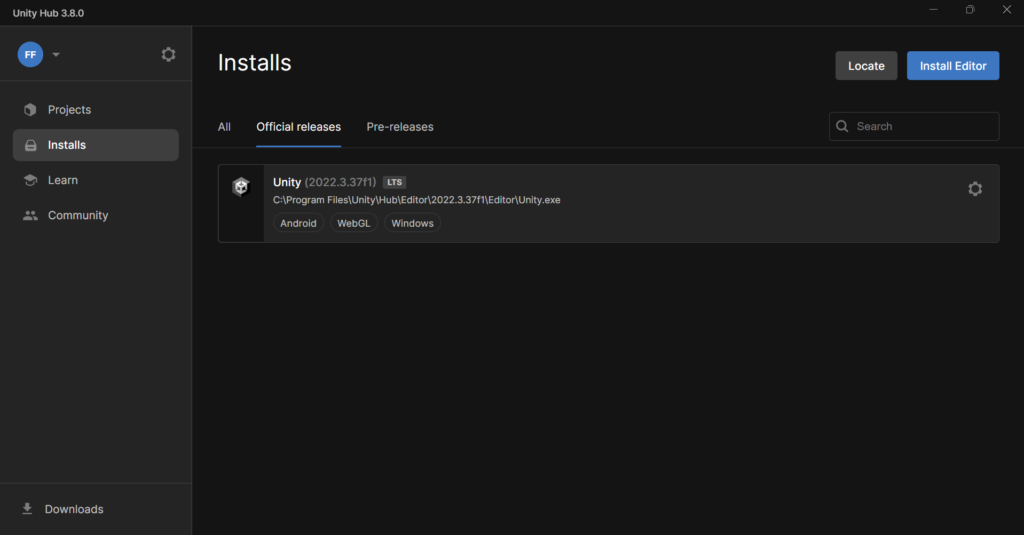
Task: Restore the Unity Hub window size
Action: pos(970,10)
